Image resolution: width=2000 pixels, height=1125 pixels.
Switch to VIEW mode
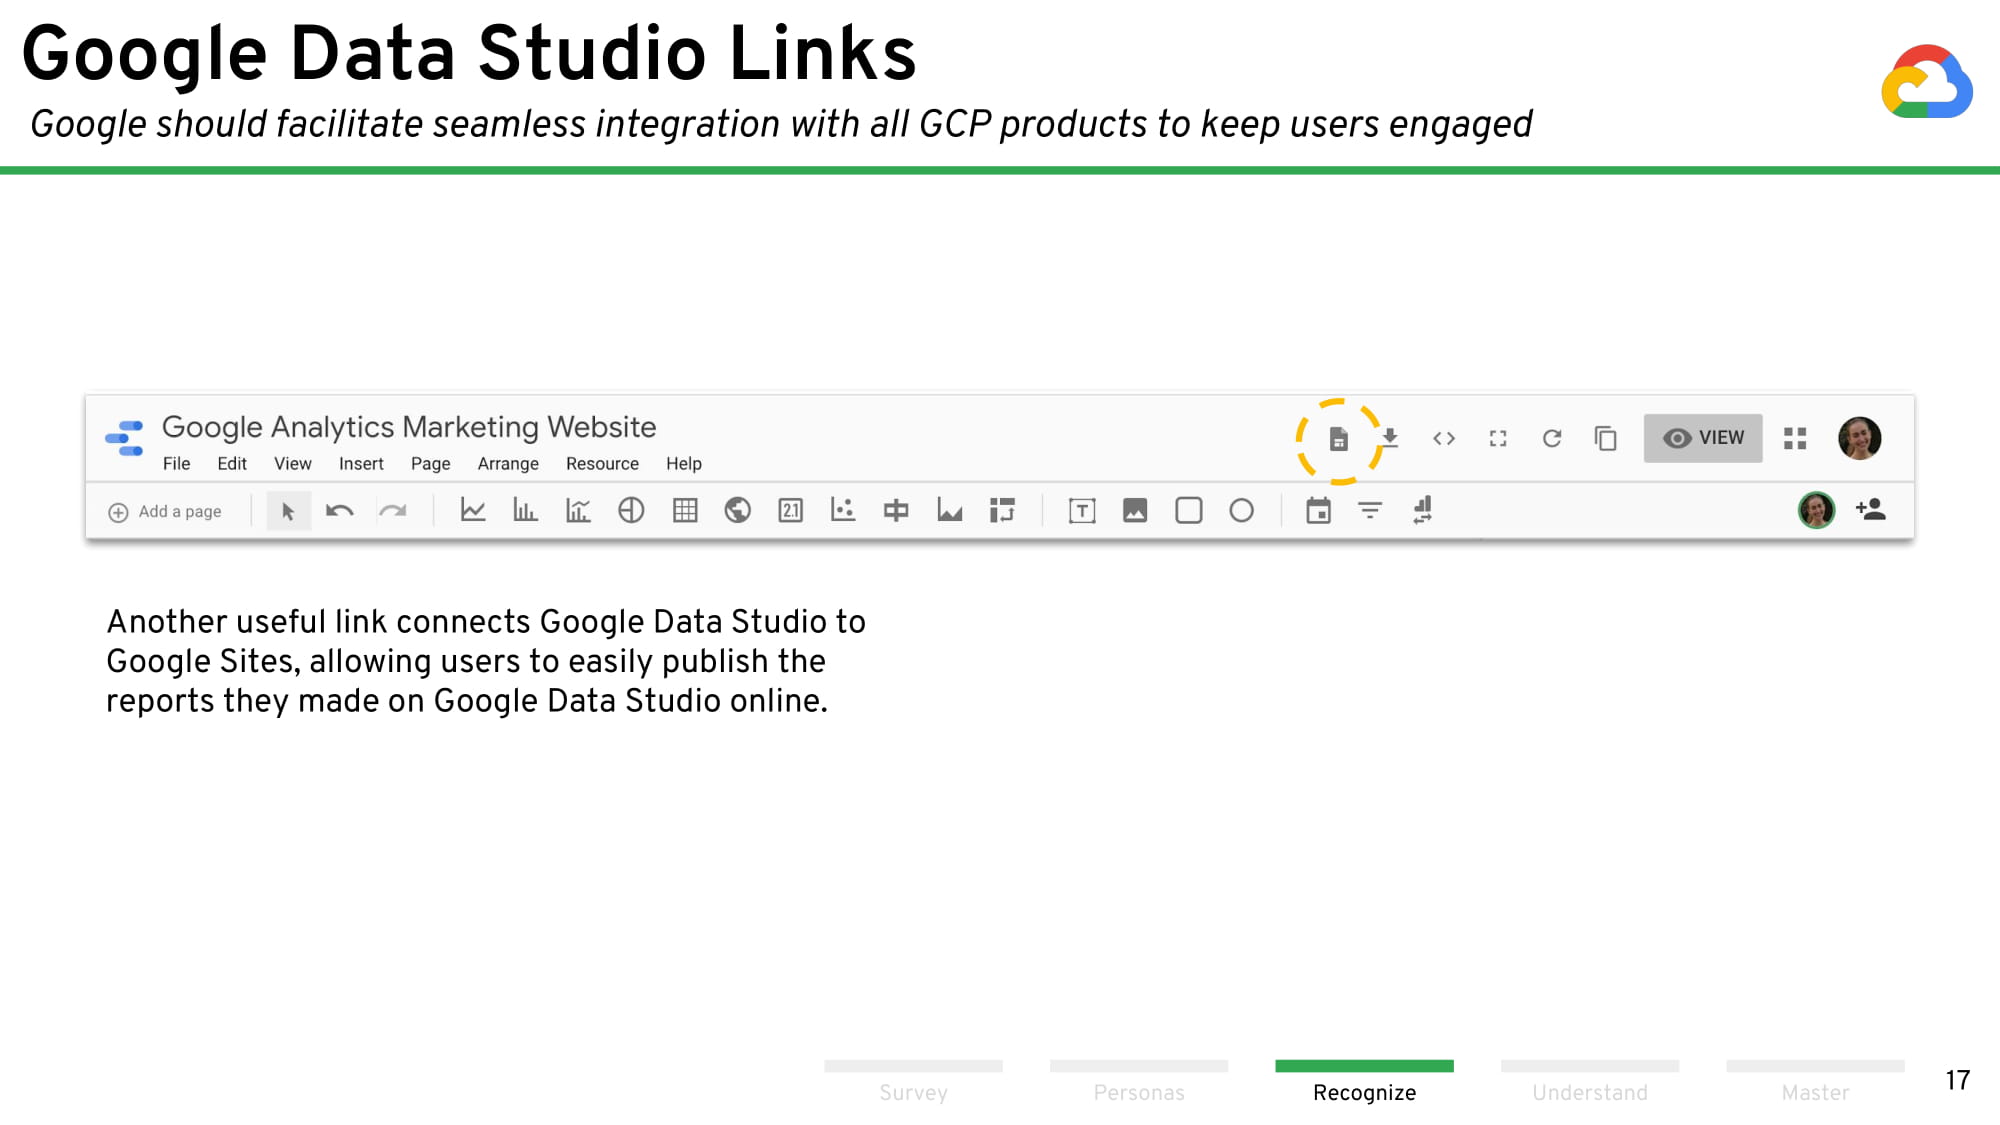1703,438
